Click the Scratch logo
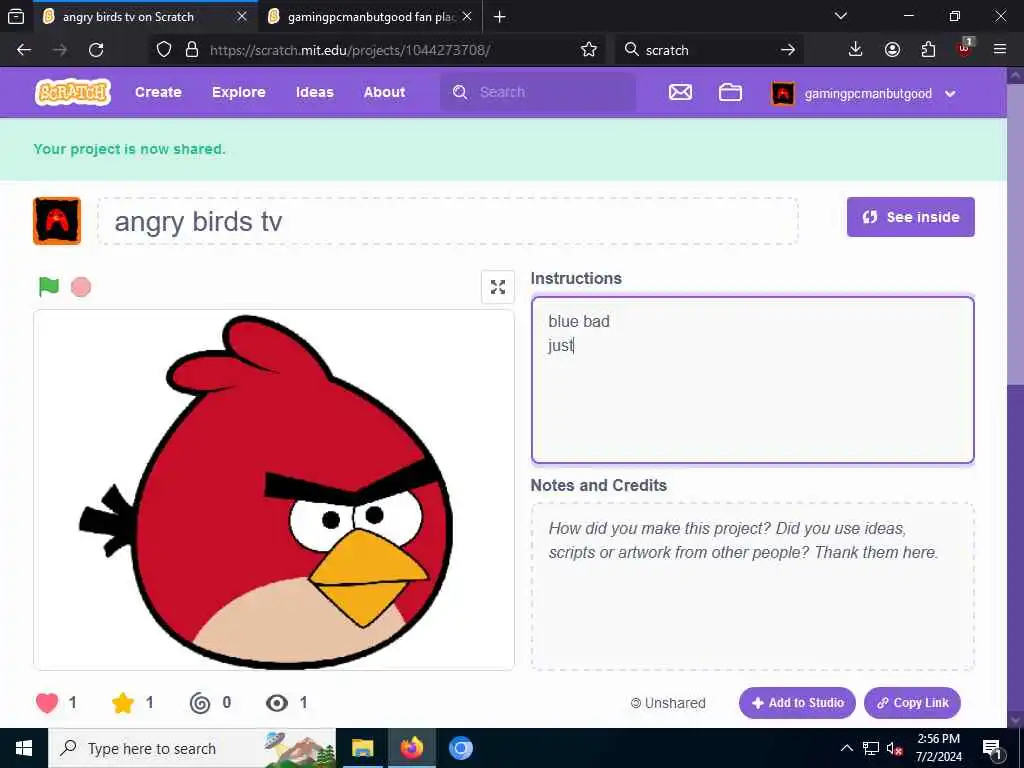Screen dimensions: 1024x768 [x=72, y=92]
